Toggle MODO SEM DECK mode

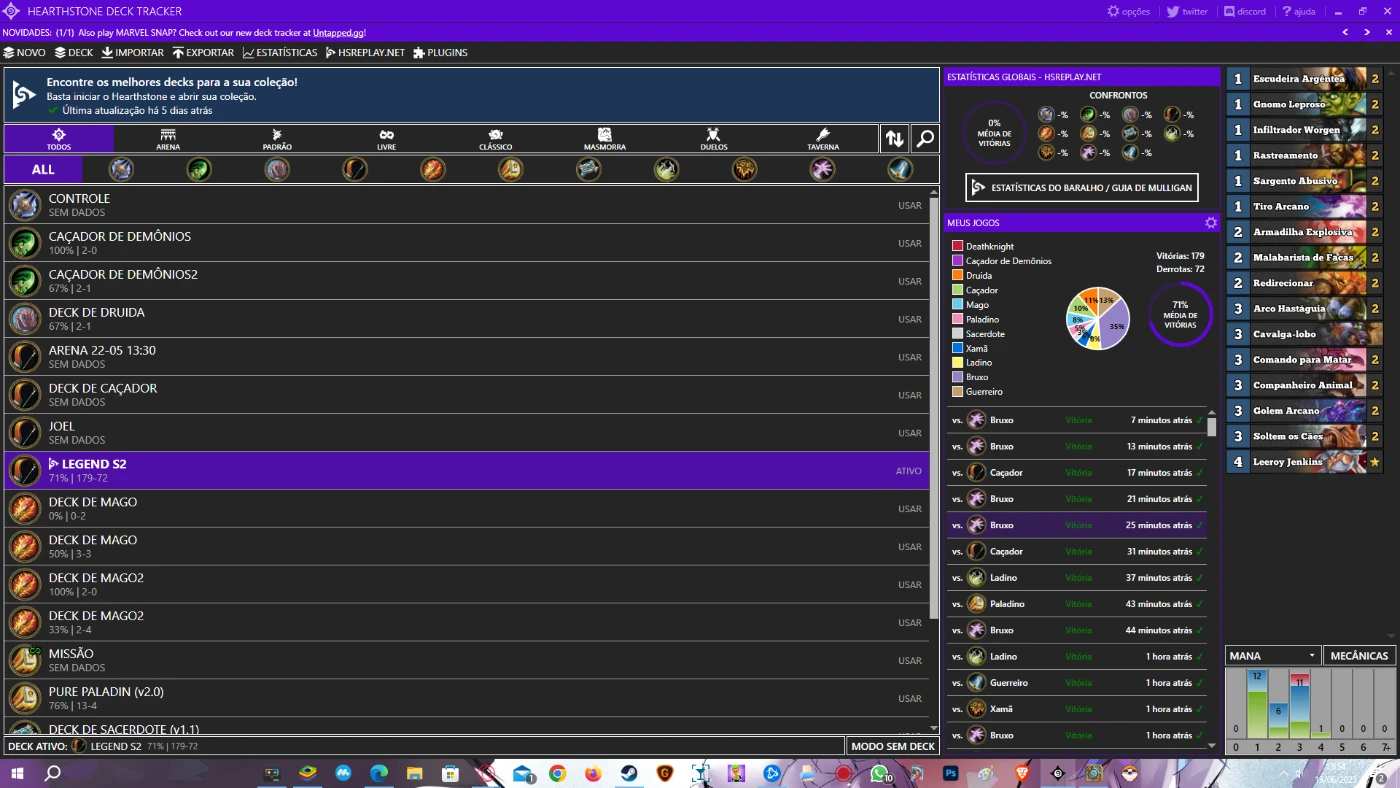pyautogui.click(x=893, y=746)
